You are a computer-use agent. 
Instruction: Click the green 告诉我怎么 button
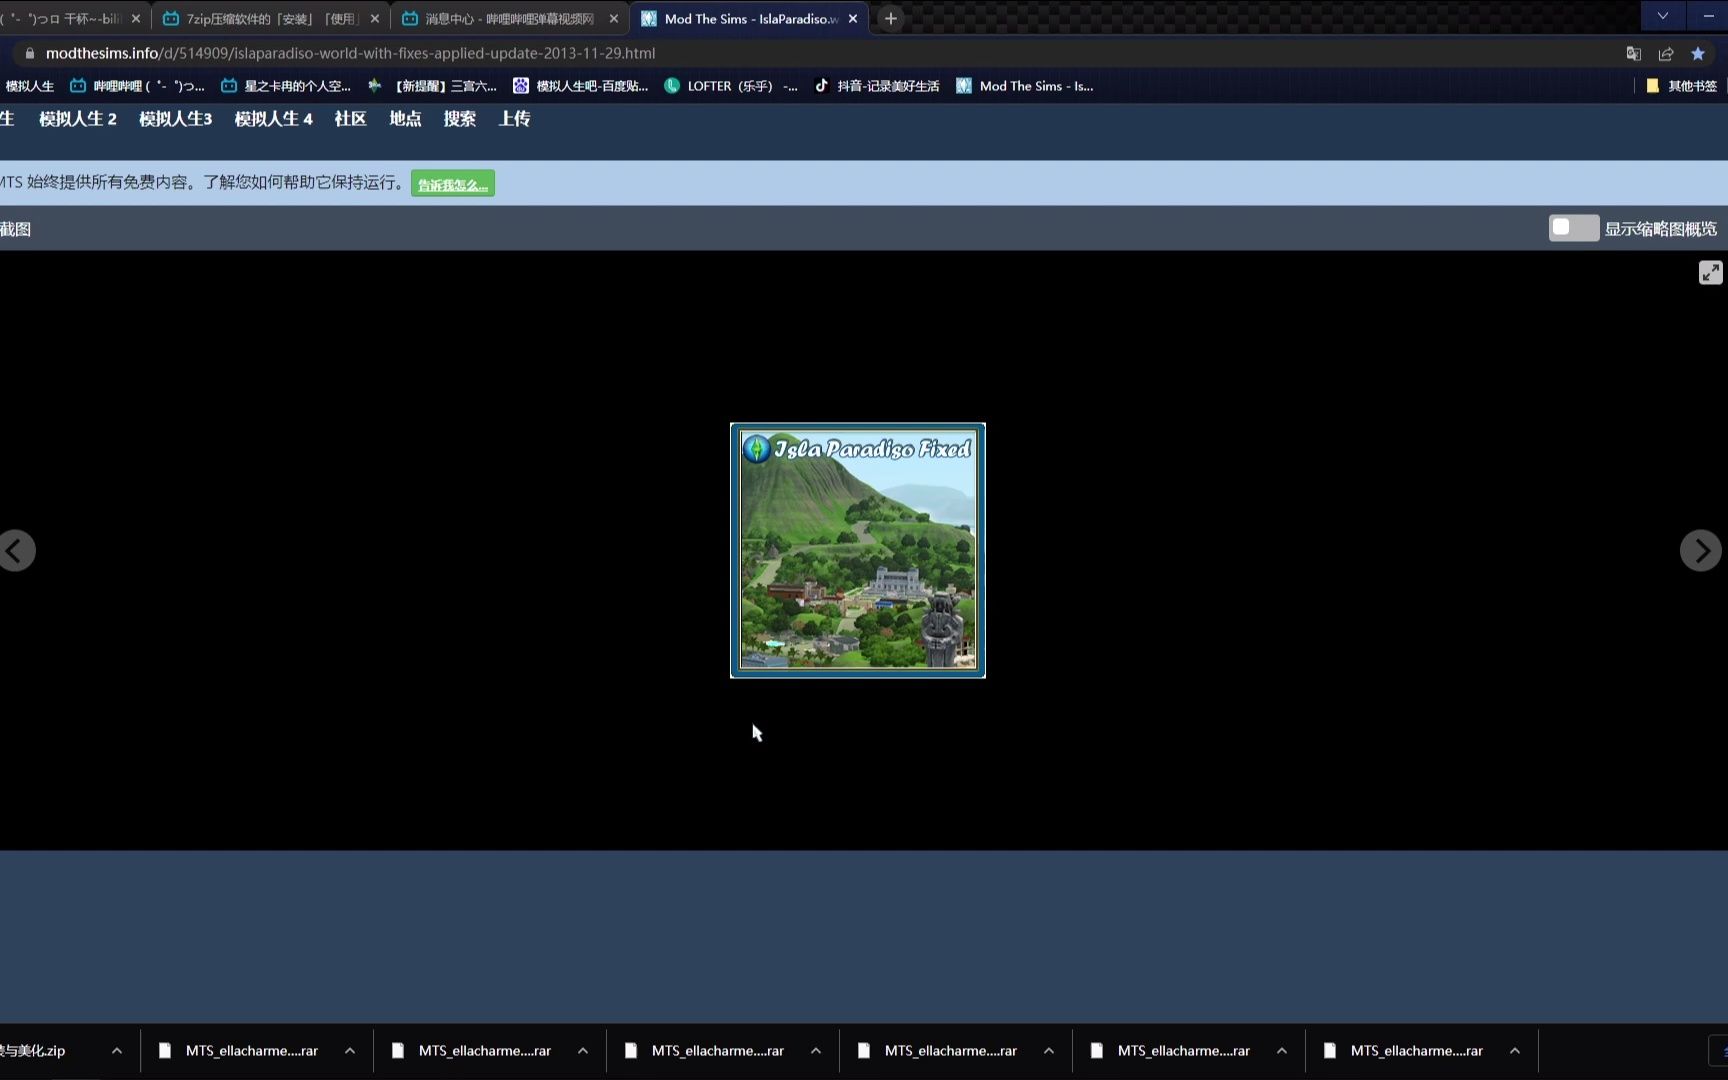point(453,184)
